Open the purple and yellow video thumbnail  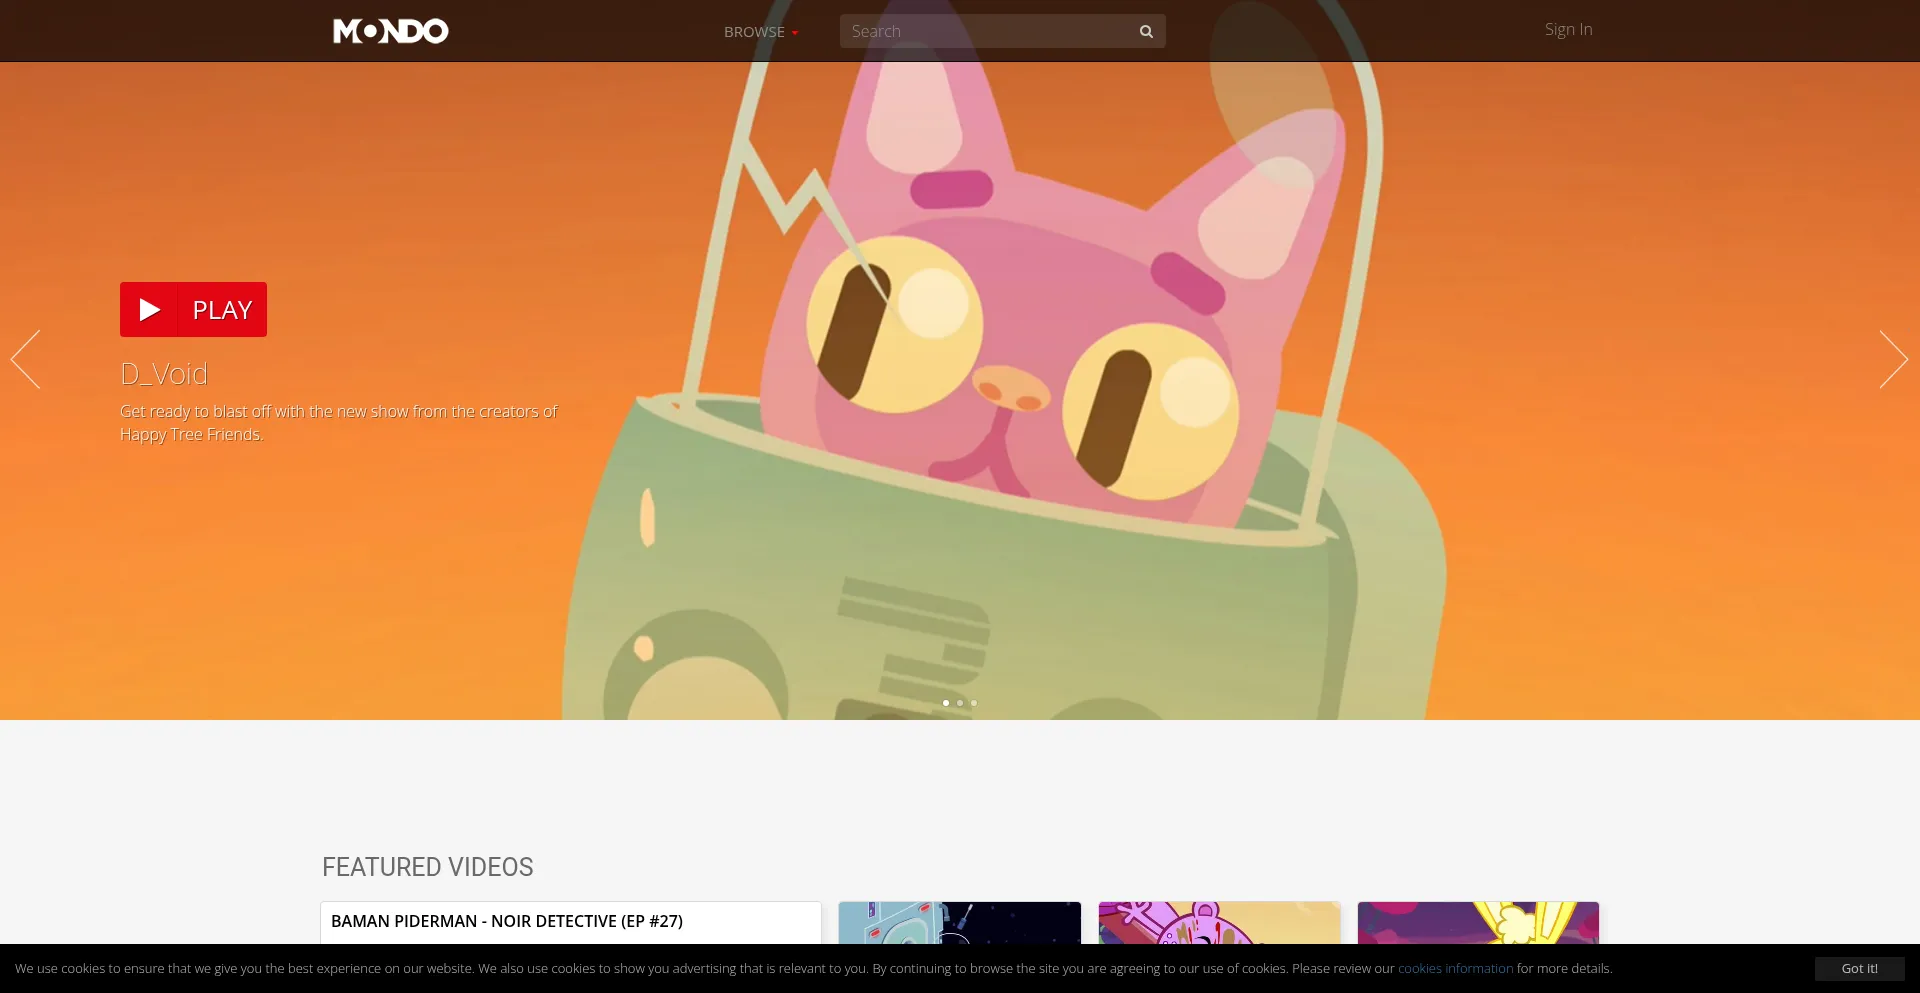pos(1478,923)
